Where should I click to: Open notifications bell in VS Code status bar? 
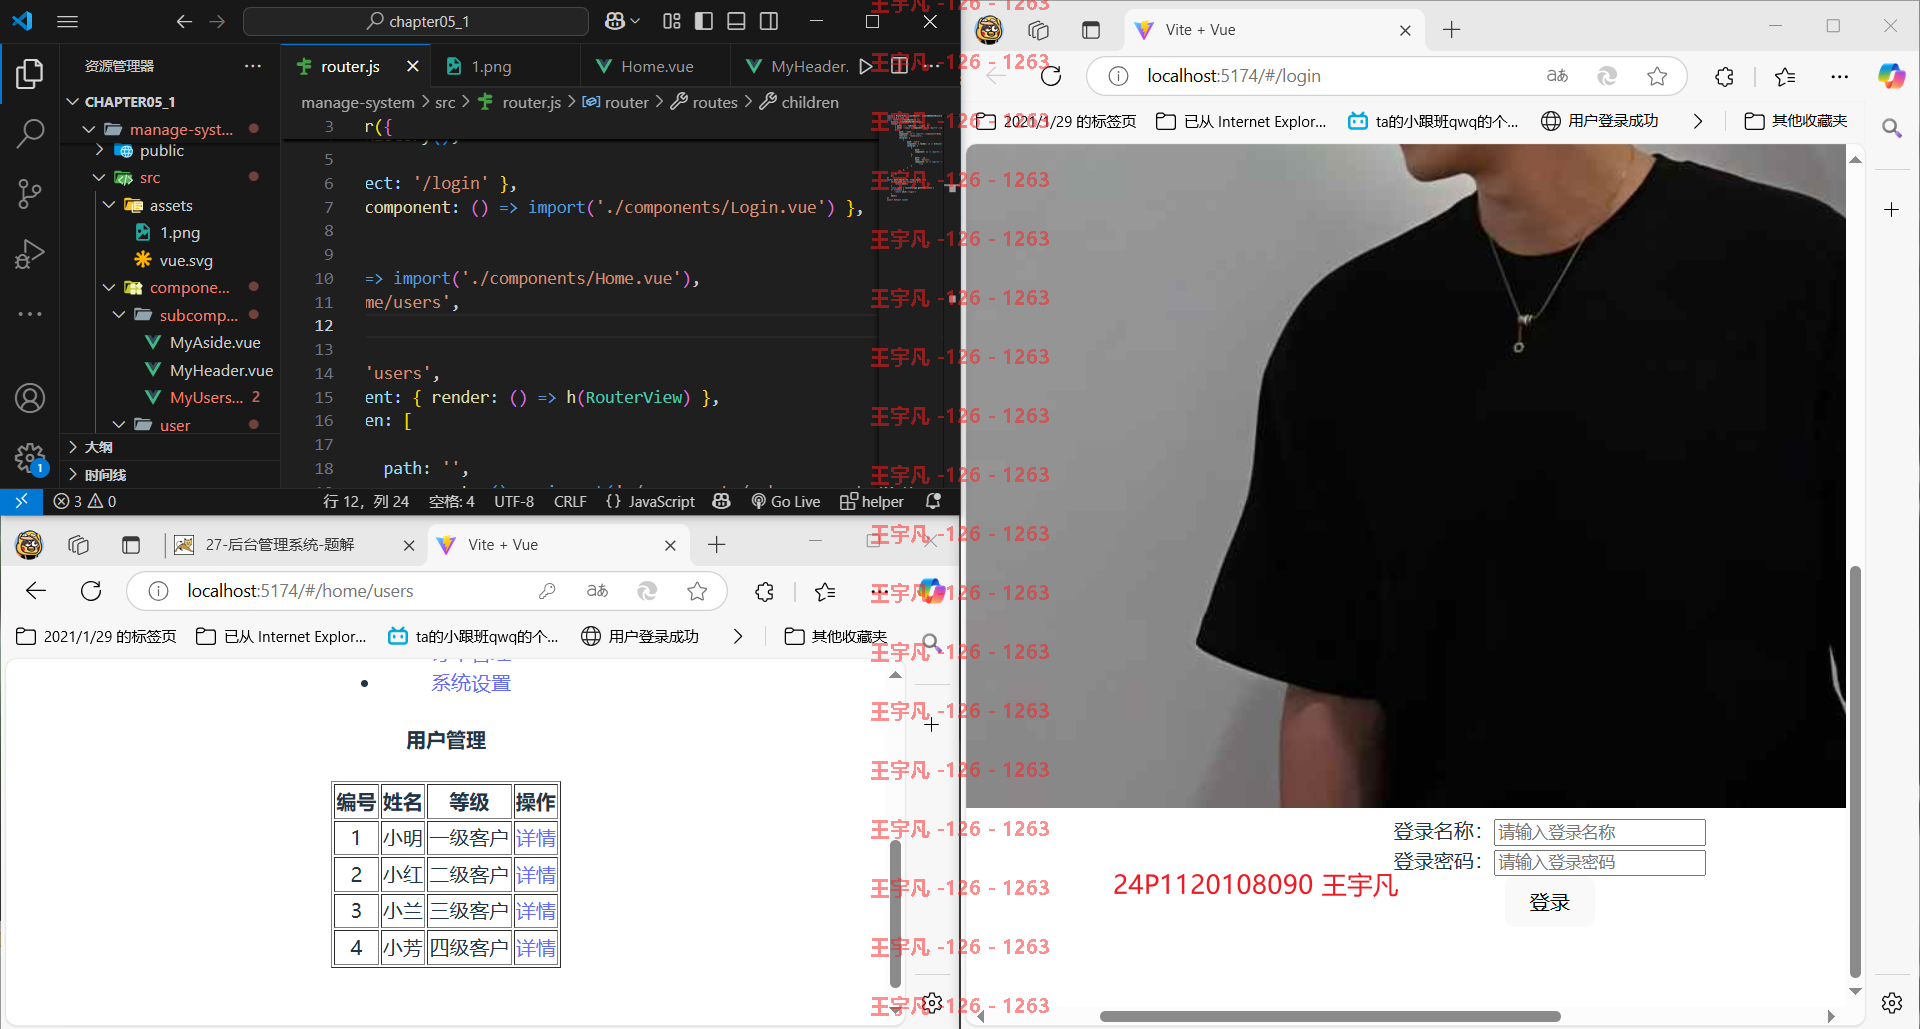[x=933, y=501]
